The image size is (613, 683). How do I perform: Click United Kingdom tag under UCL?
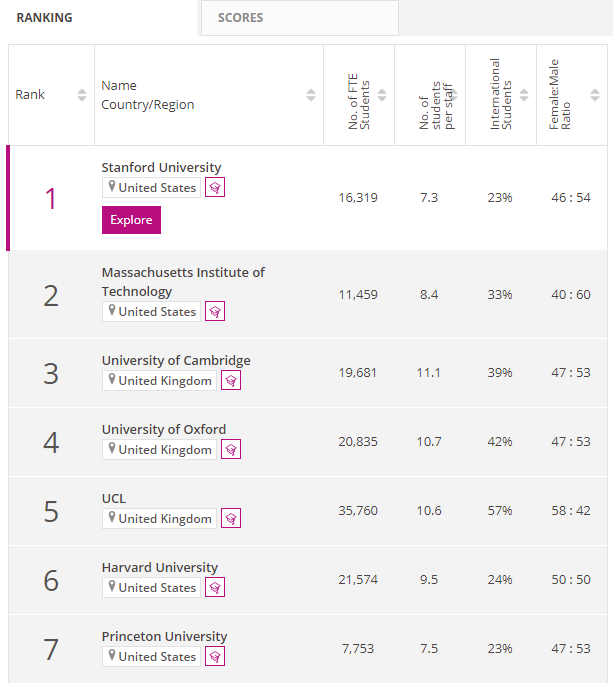tap(159, 518)
